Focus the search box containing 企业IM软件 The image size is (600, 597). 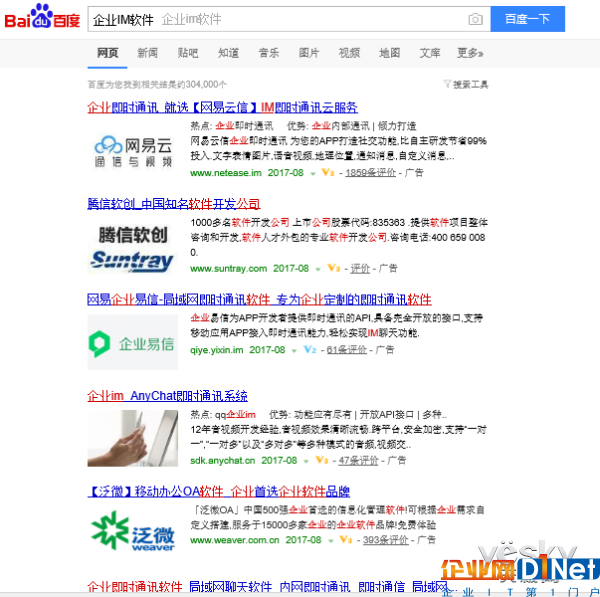(x=289, y=19)
